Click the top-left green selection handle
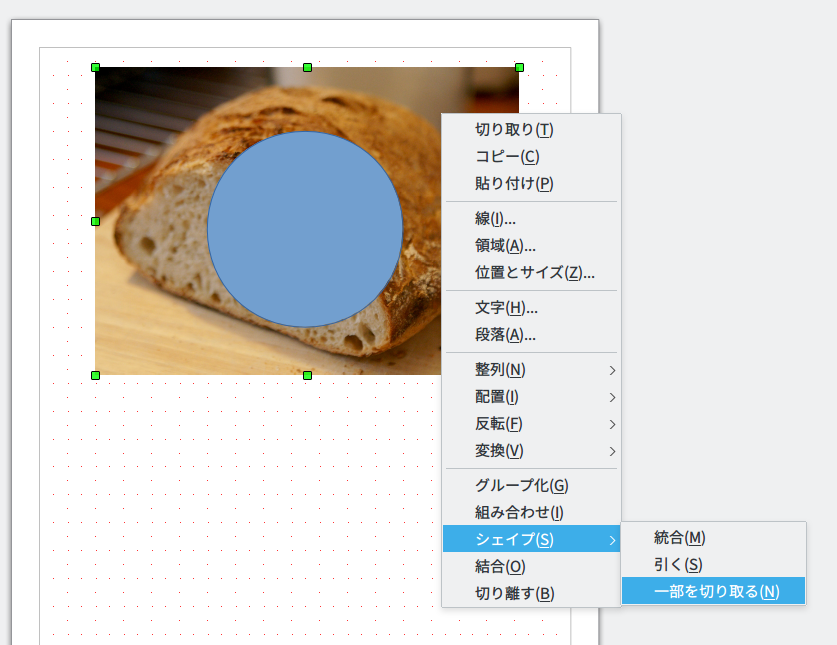The width and height of the screenshot is (837, 645). (96, 67)
